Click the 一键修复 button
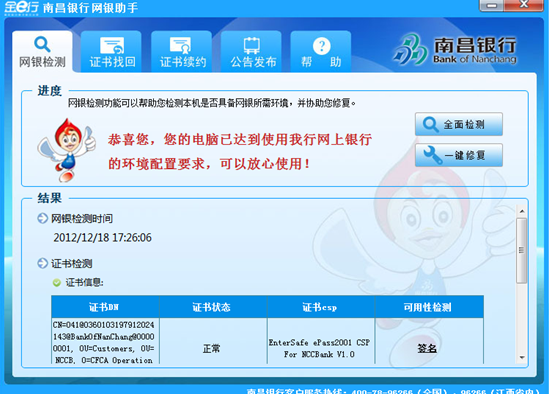This screenshot has height=394, width=552. (x=459, y=155)
